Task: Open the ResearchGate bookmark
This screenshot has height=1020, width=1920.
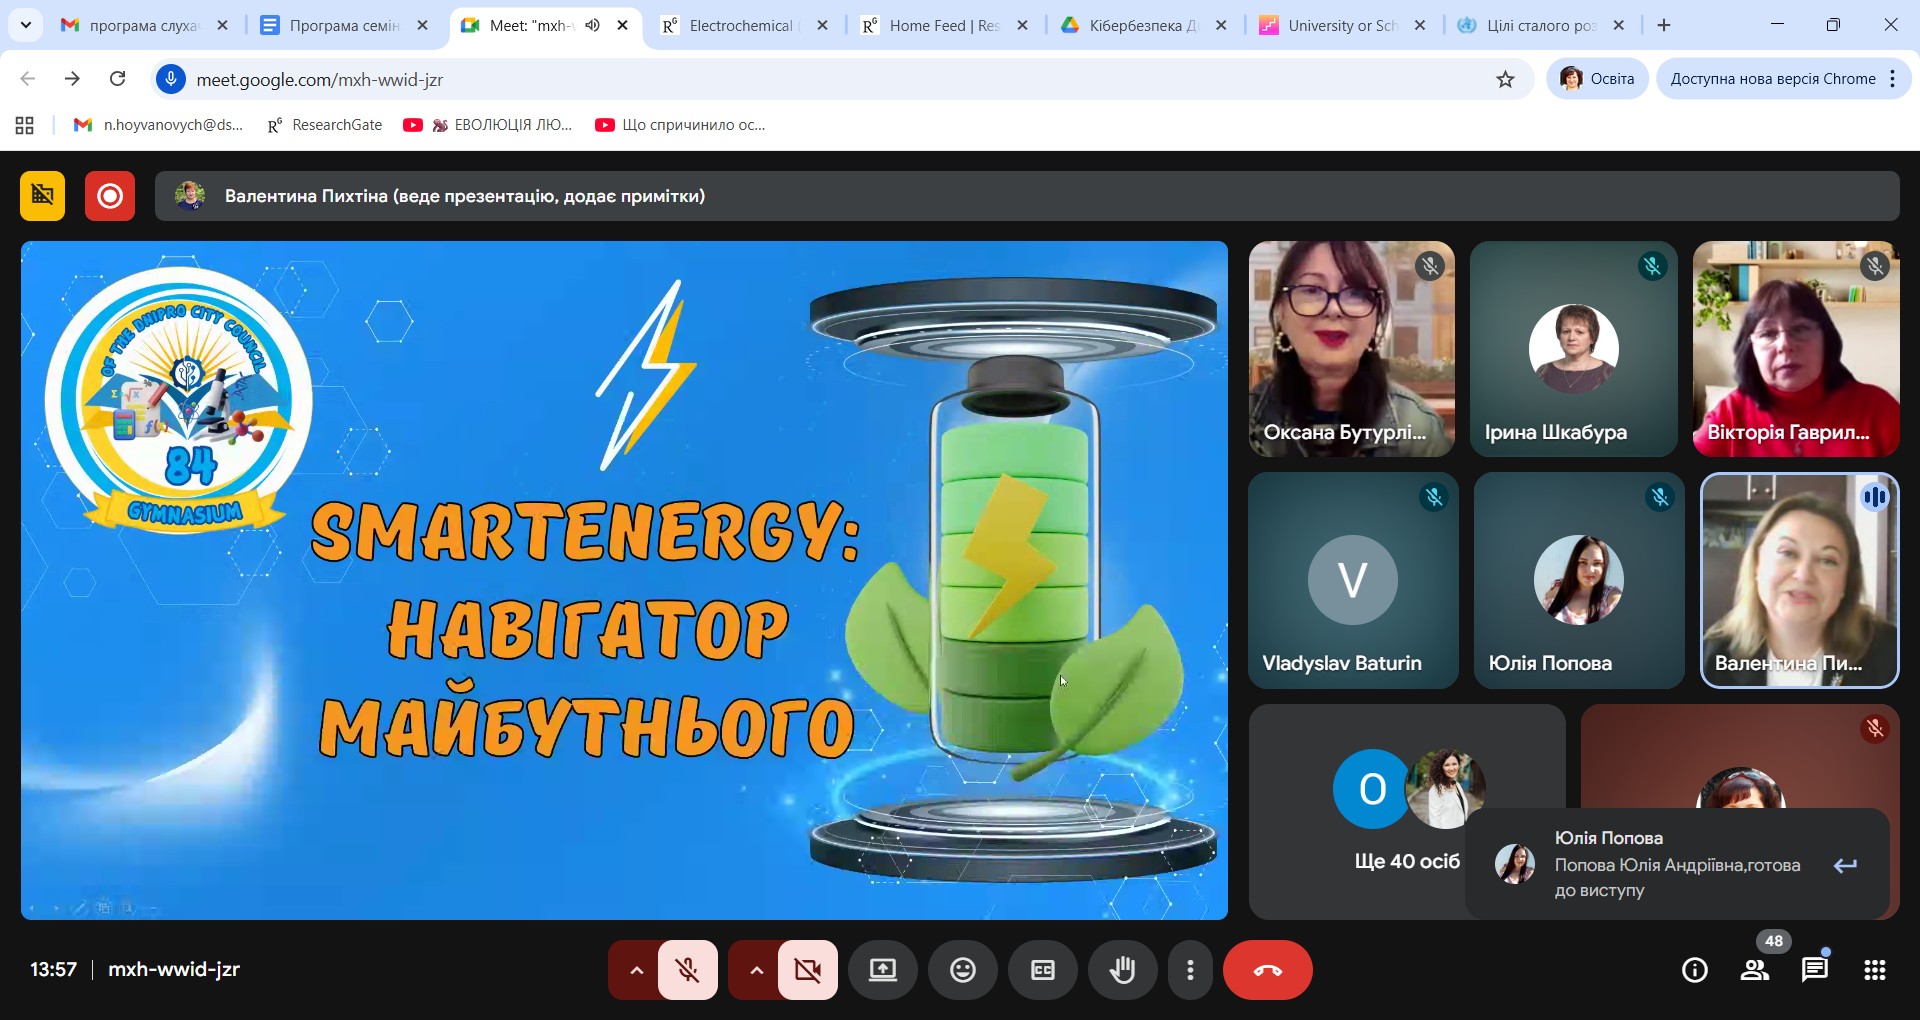Action: pos(325,125)
